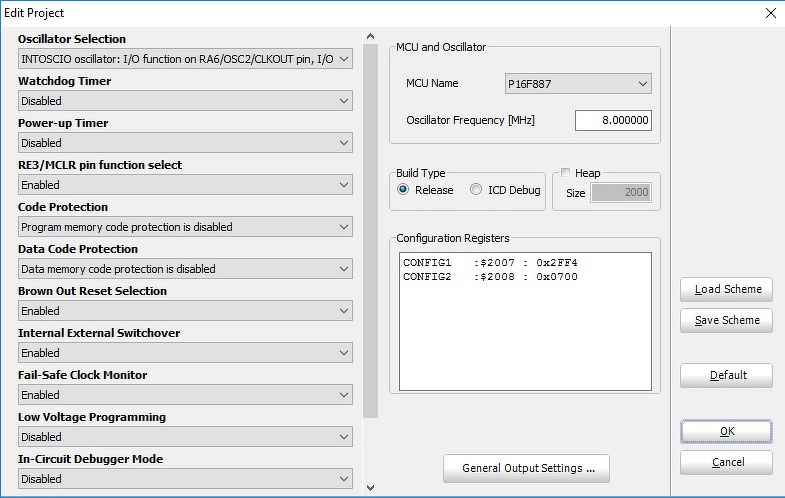Click the settings list scroll-down arrow
The width and height of the screenshot is (785, 498).
(370, 488)
